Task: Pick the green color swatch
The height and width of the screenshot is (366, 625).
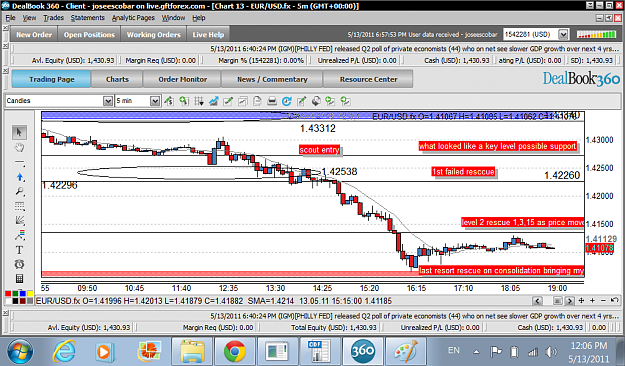Action: coord(15,293)
